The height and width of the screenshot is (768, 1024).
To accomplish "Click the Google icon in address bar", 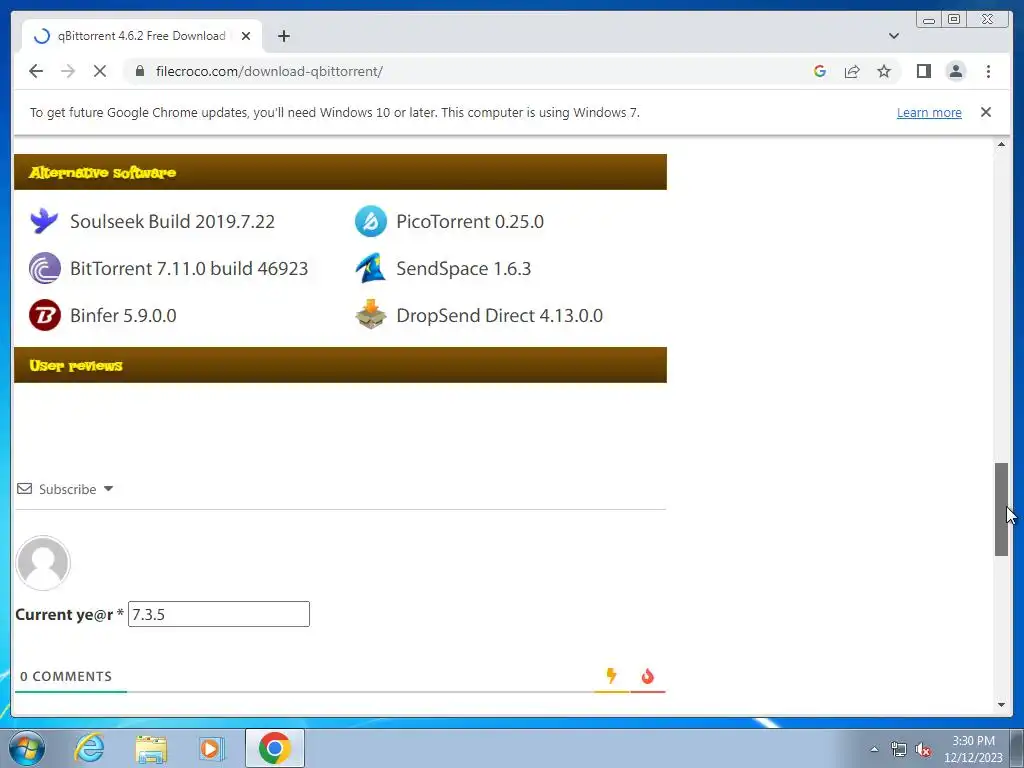I will point(820,71).
